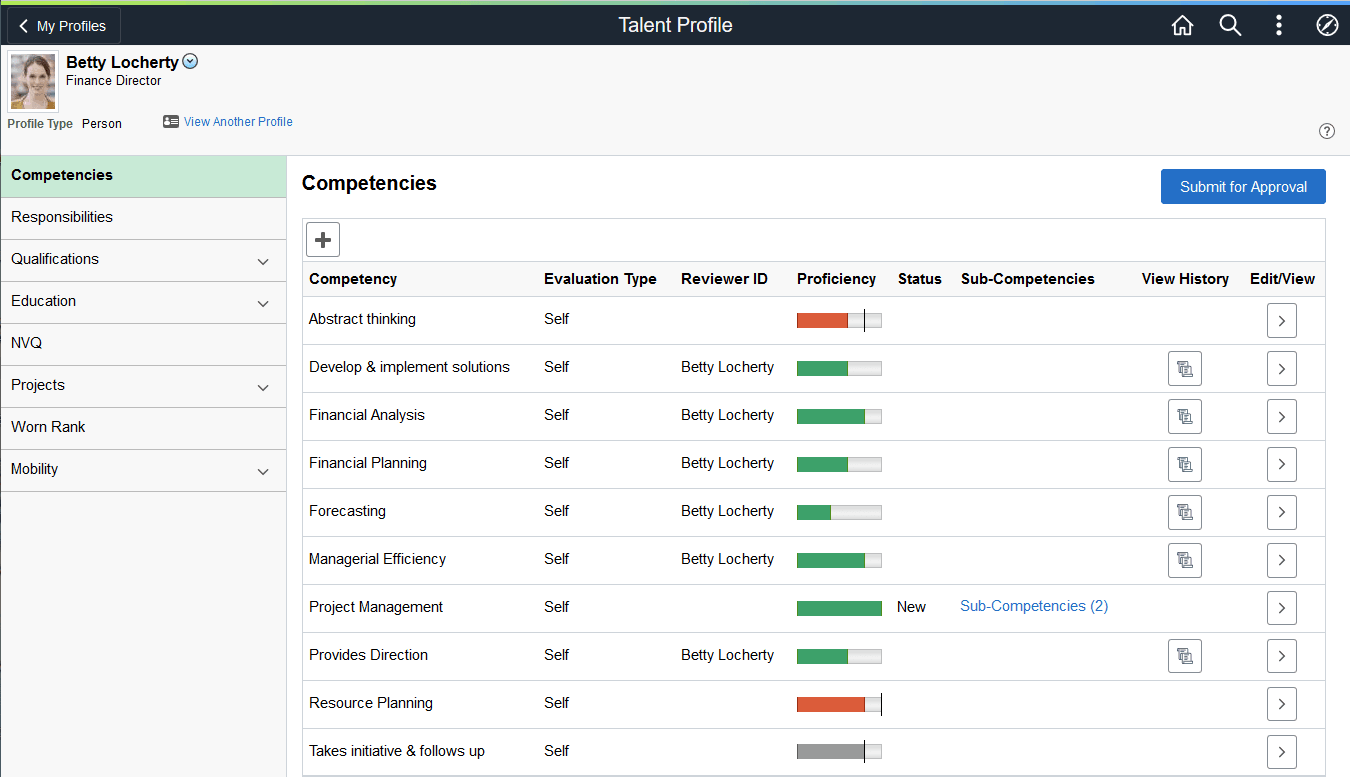
Task: Open View History for Forecasting
Action: (x=1185, y=512)
